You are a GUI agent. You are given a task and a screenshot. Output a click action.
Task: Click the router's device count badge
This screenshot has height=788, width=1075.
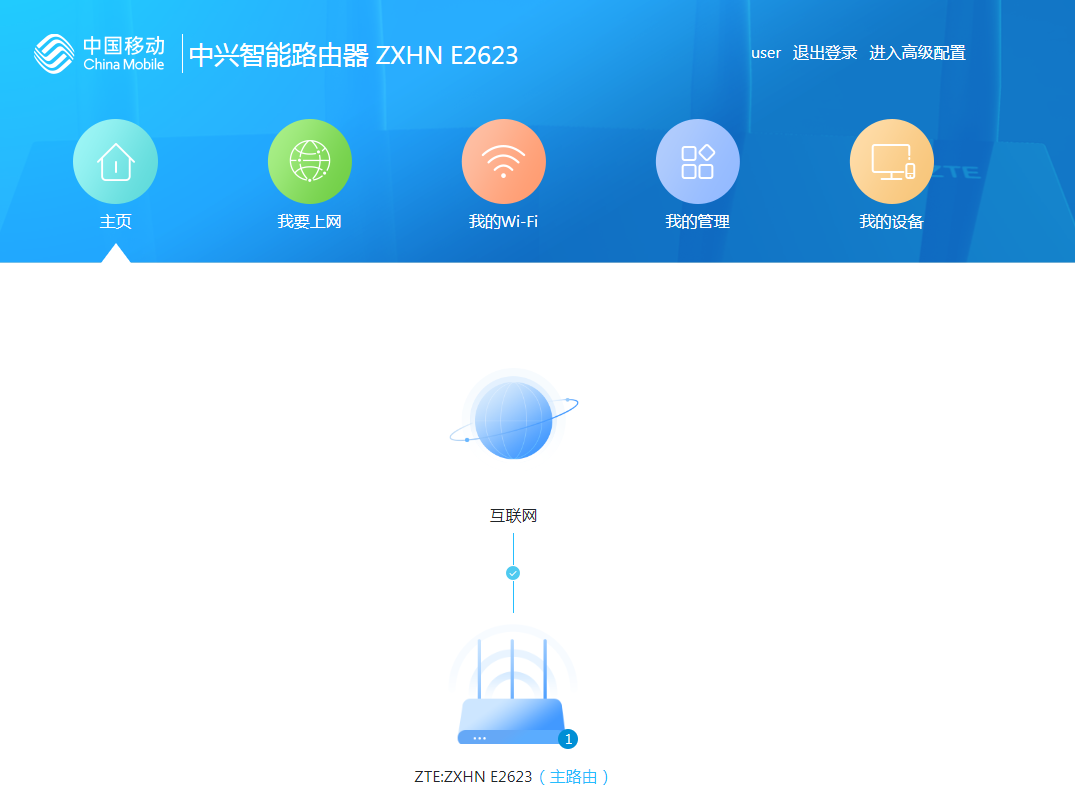click(568, 739)
